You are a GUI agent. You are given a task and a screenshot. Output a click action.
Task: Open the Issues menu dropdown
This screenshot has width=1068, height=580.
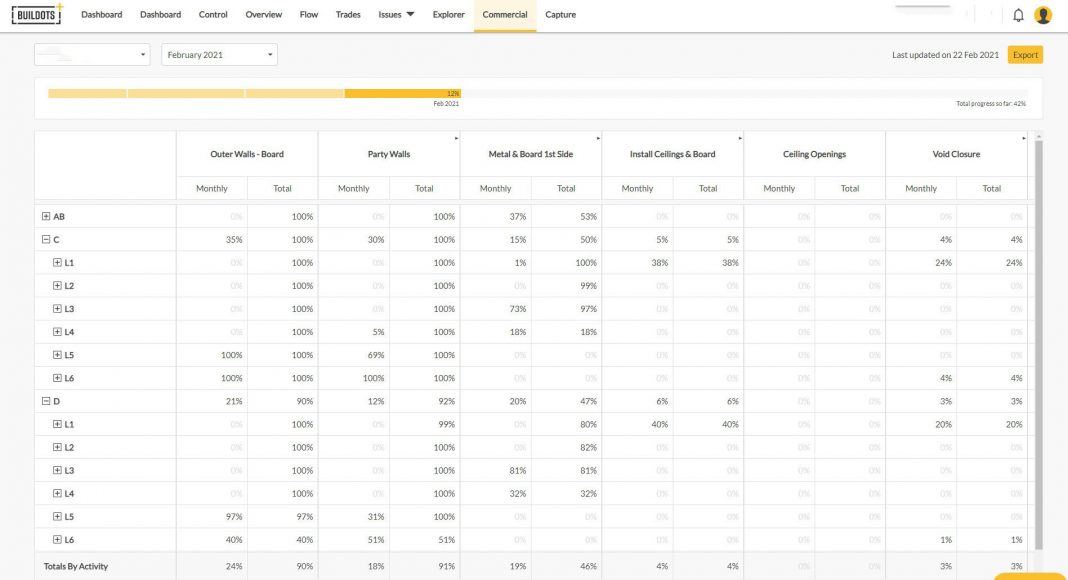(396, 15)
